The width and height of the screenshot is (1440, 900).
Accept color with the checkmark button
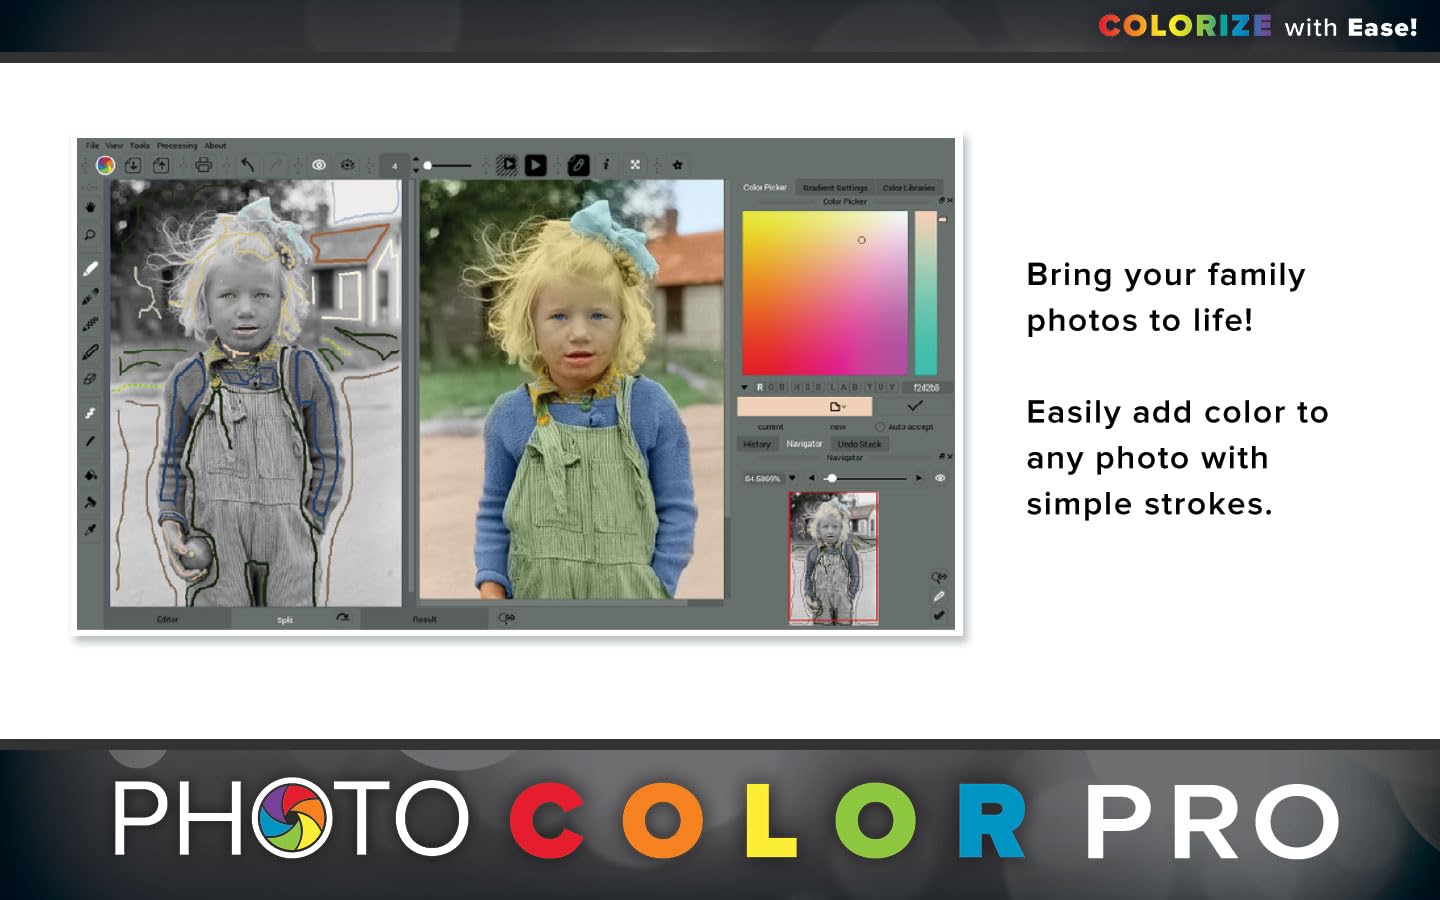[914, 406]
